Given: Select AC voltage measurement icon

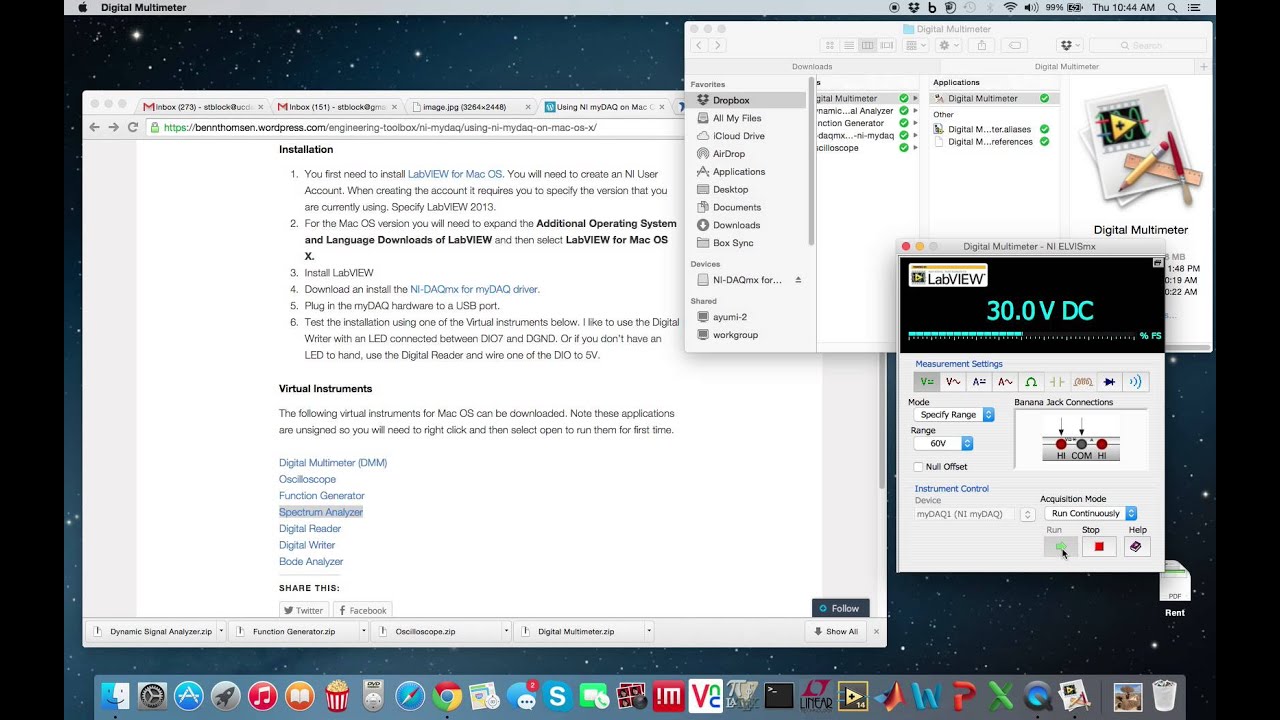Looking at the screenshot, I should (953, 382).
